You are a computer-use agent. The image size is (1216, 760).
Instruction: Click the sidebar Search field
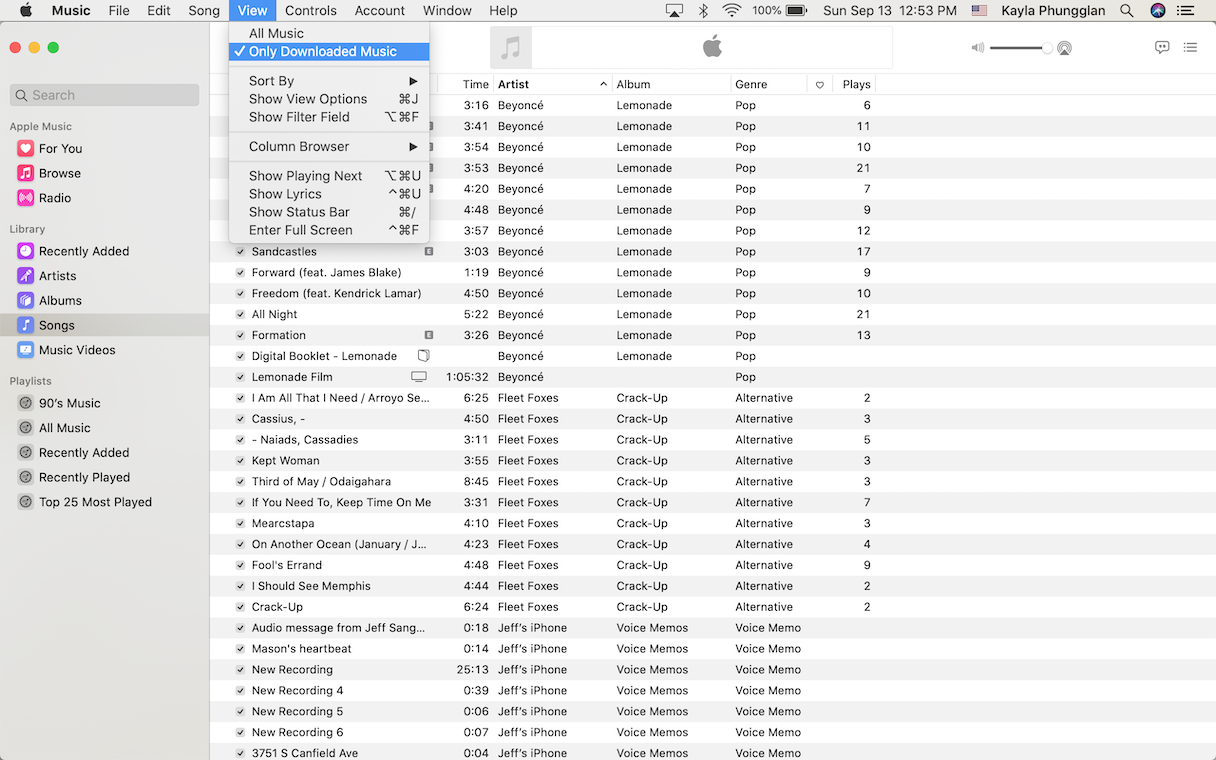click(x=103, y=94)
